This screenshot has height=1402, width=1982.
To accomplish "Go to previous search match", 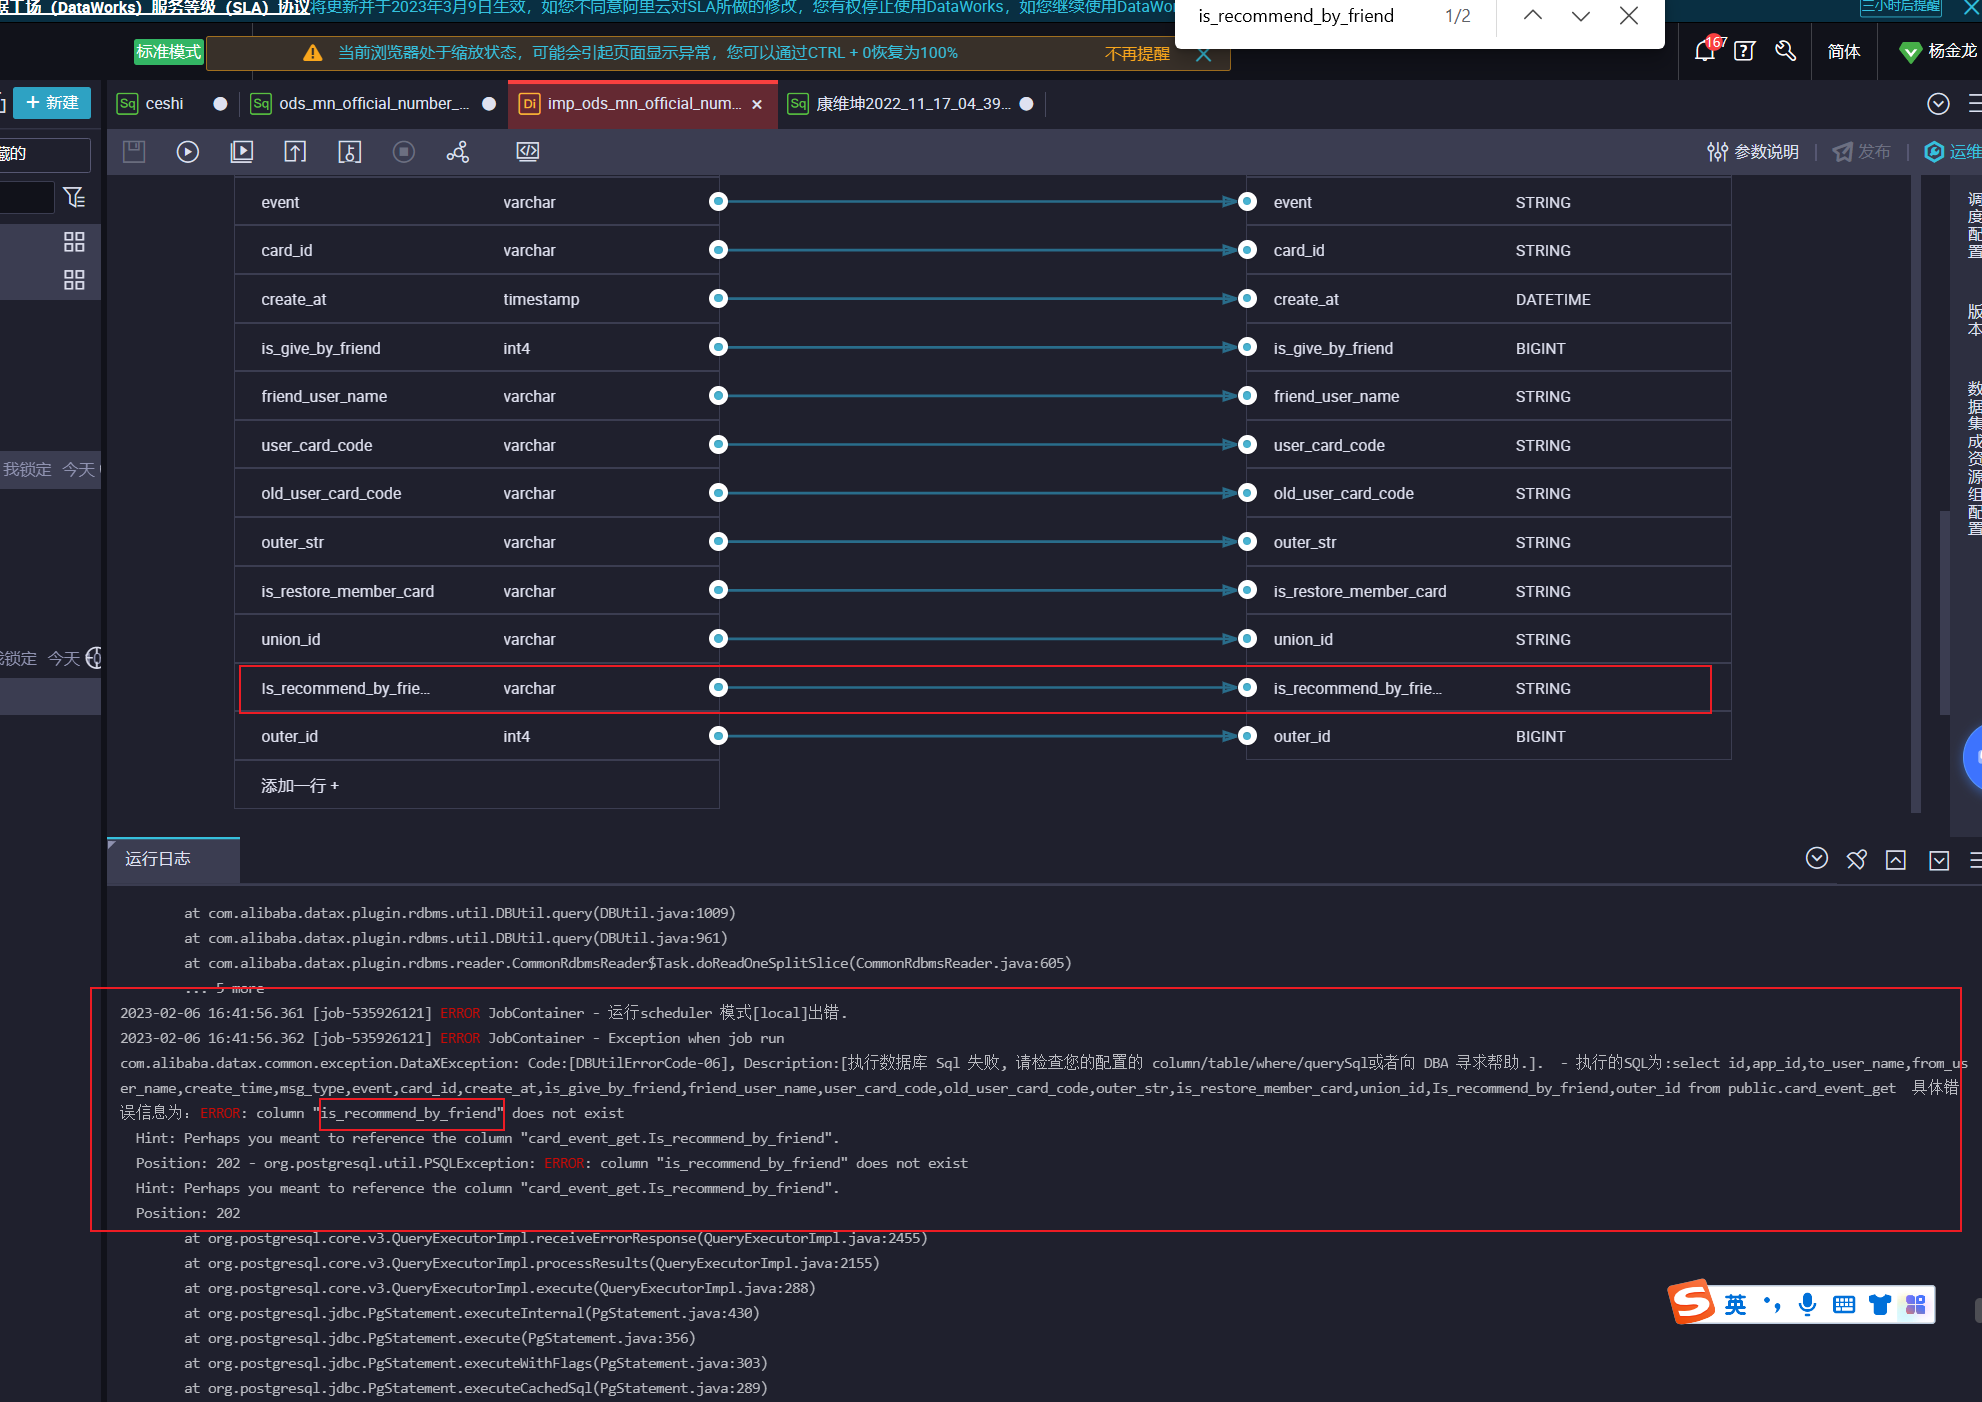I will [x=1533, y=16].
